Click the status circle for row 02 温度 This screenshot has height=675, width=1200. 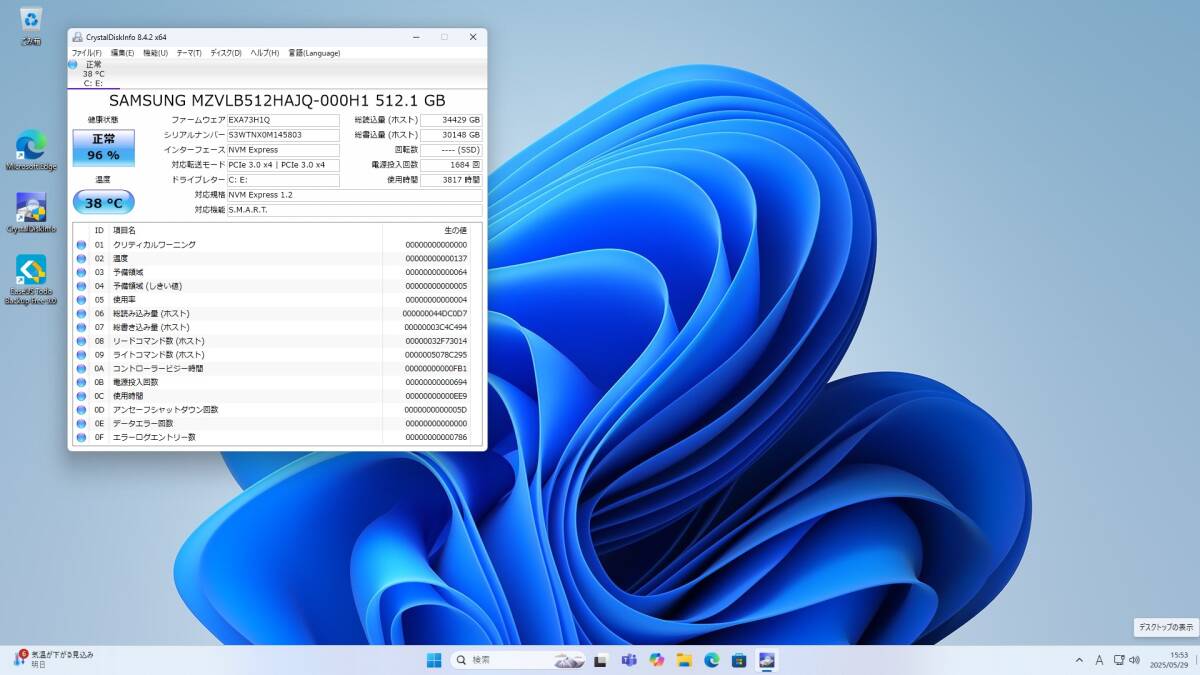coord(81,258)
